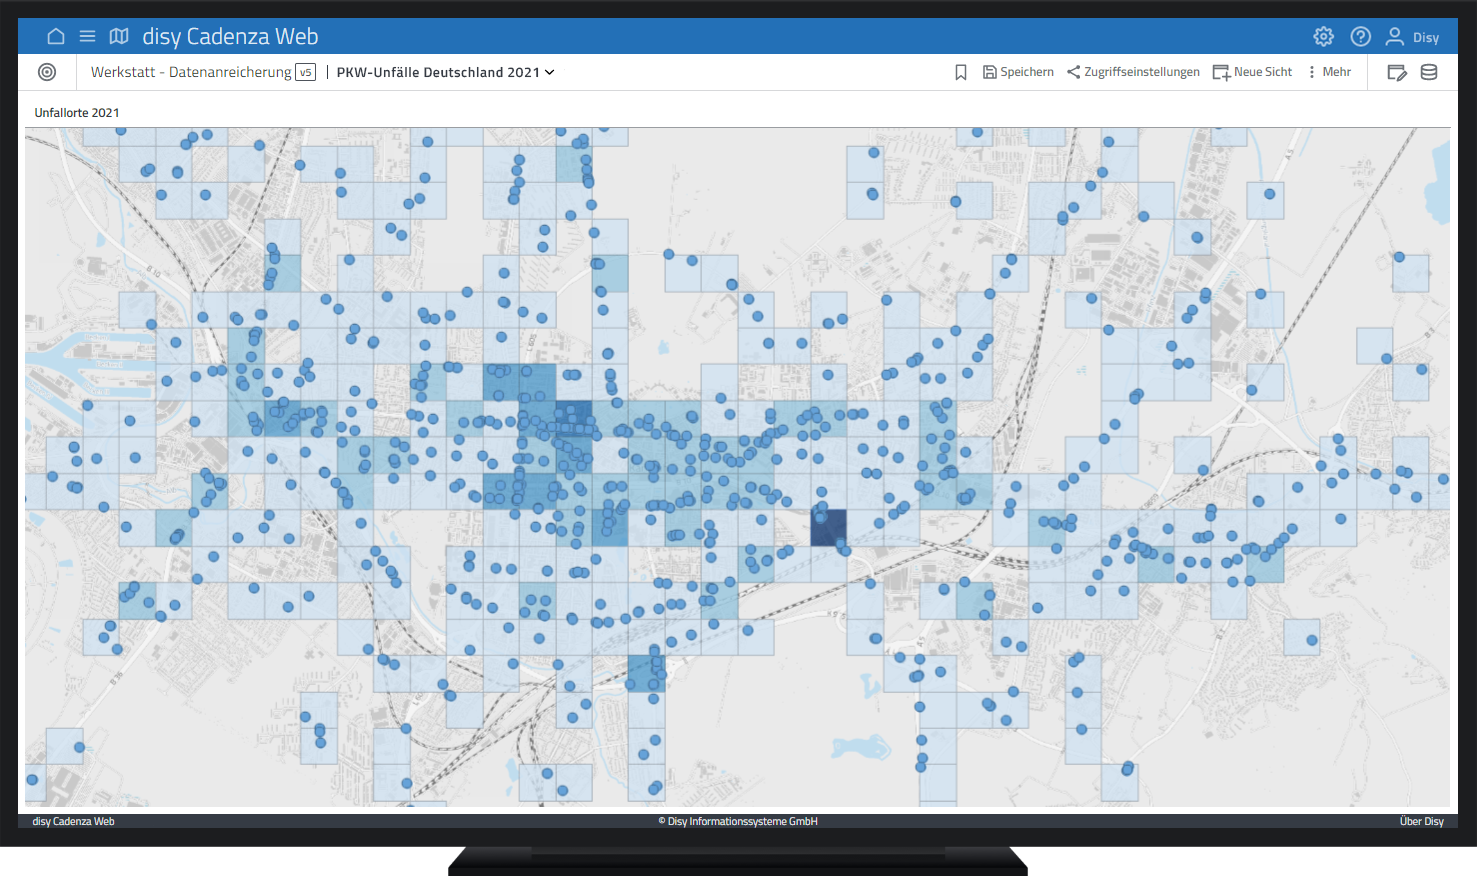Open the Über Disy footer link

point(1421,821)
